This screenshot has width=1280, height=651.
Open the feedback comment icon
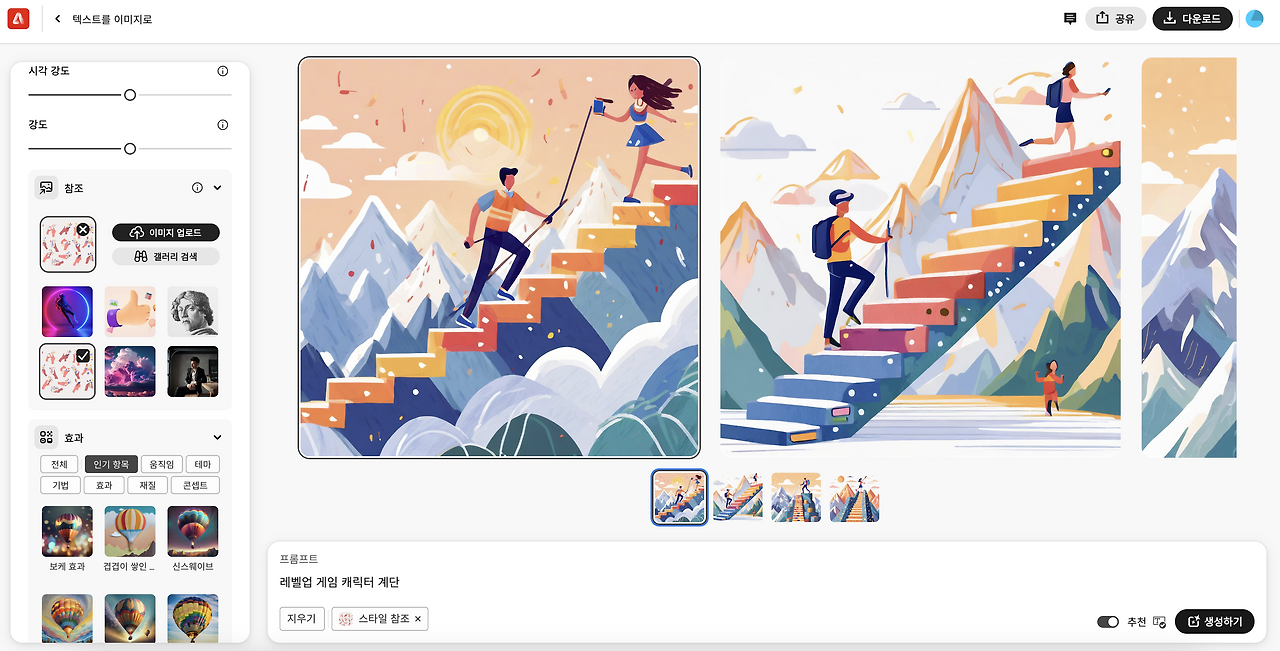tap(1070, 18)
